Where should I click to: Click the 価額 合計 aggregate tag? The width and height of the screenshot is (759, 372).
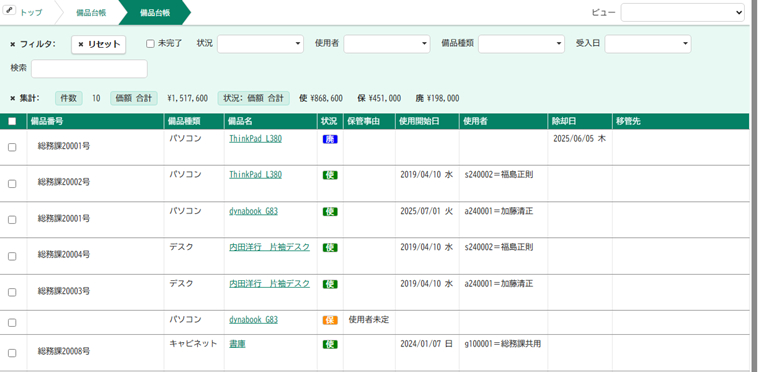click(x=134, y=98)
